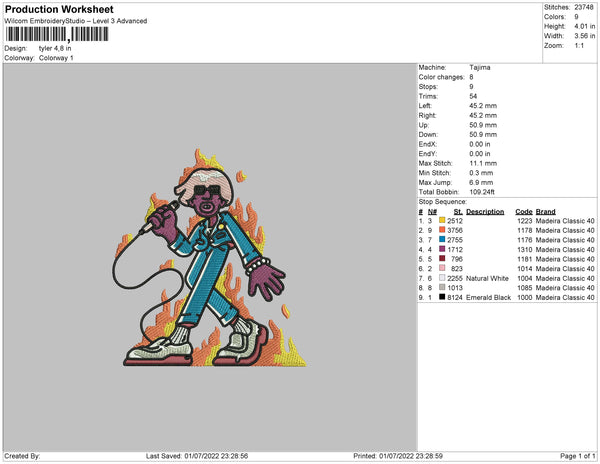This screenshot has height=464, width=600.
Task: Click the embroidery design preview image
Action: [209, 257]
